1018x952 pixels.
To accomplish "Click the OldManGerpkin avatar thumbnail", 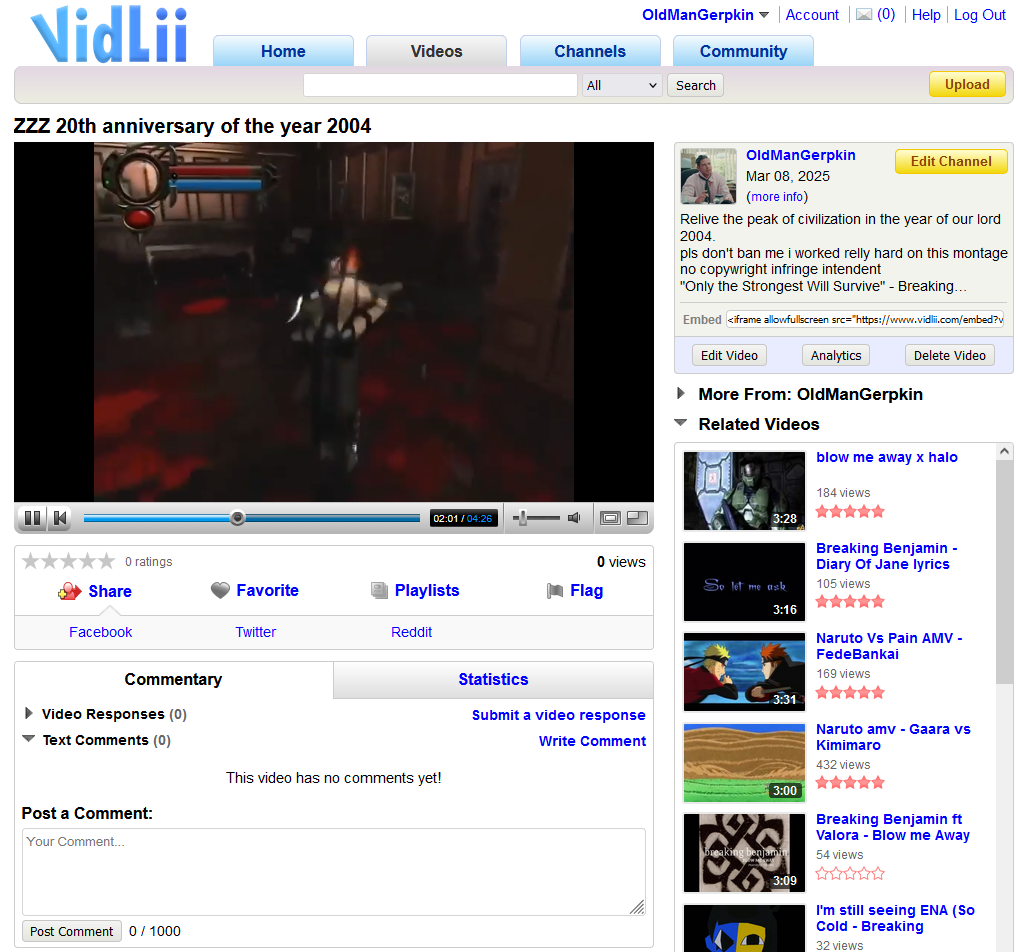I will [x=708, y=176].
